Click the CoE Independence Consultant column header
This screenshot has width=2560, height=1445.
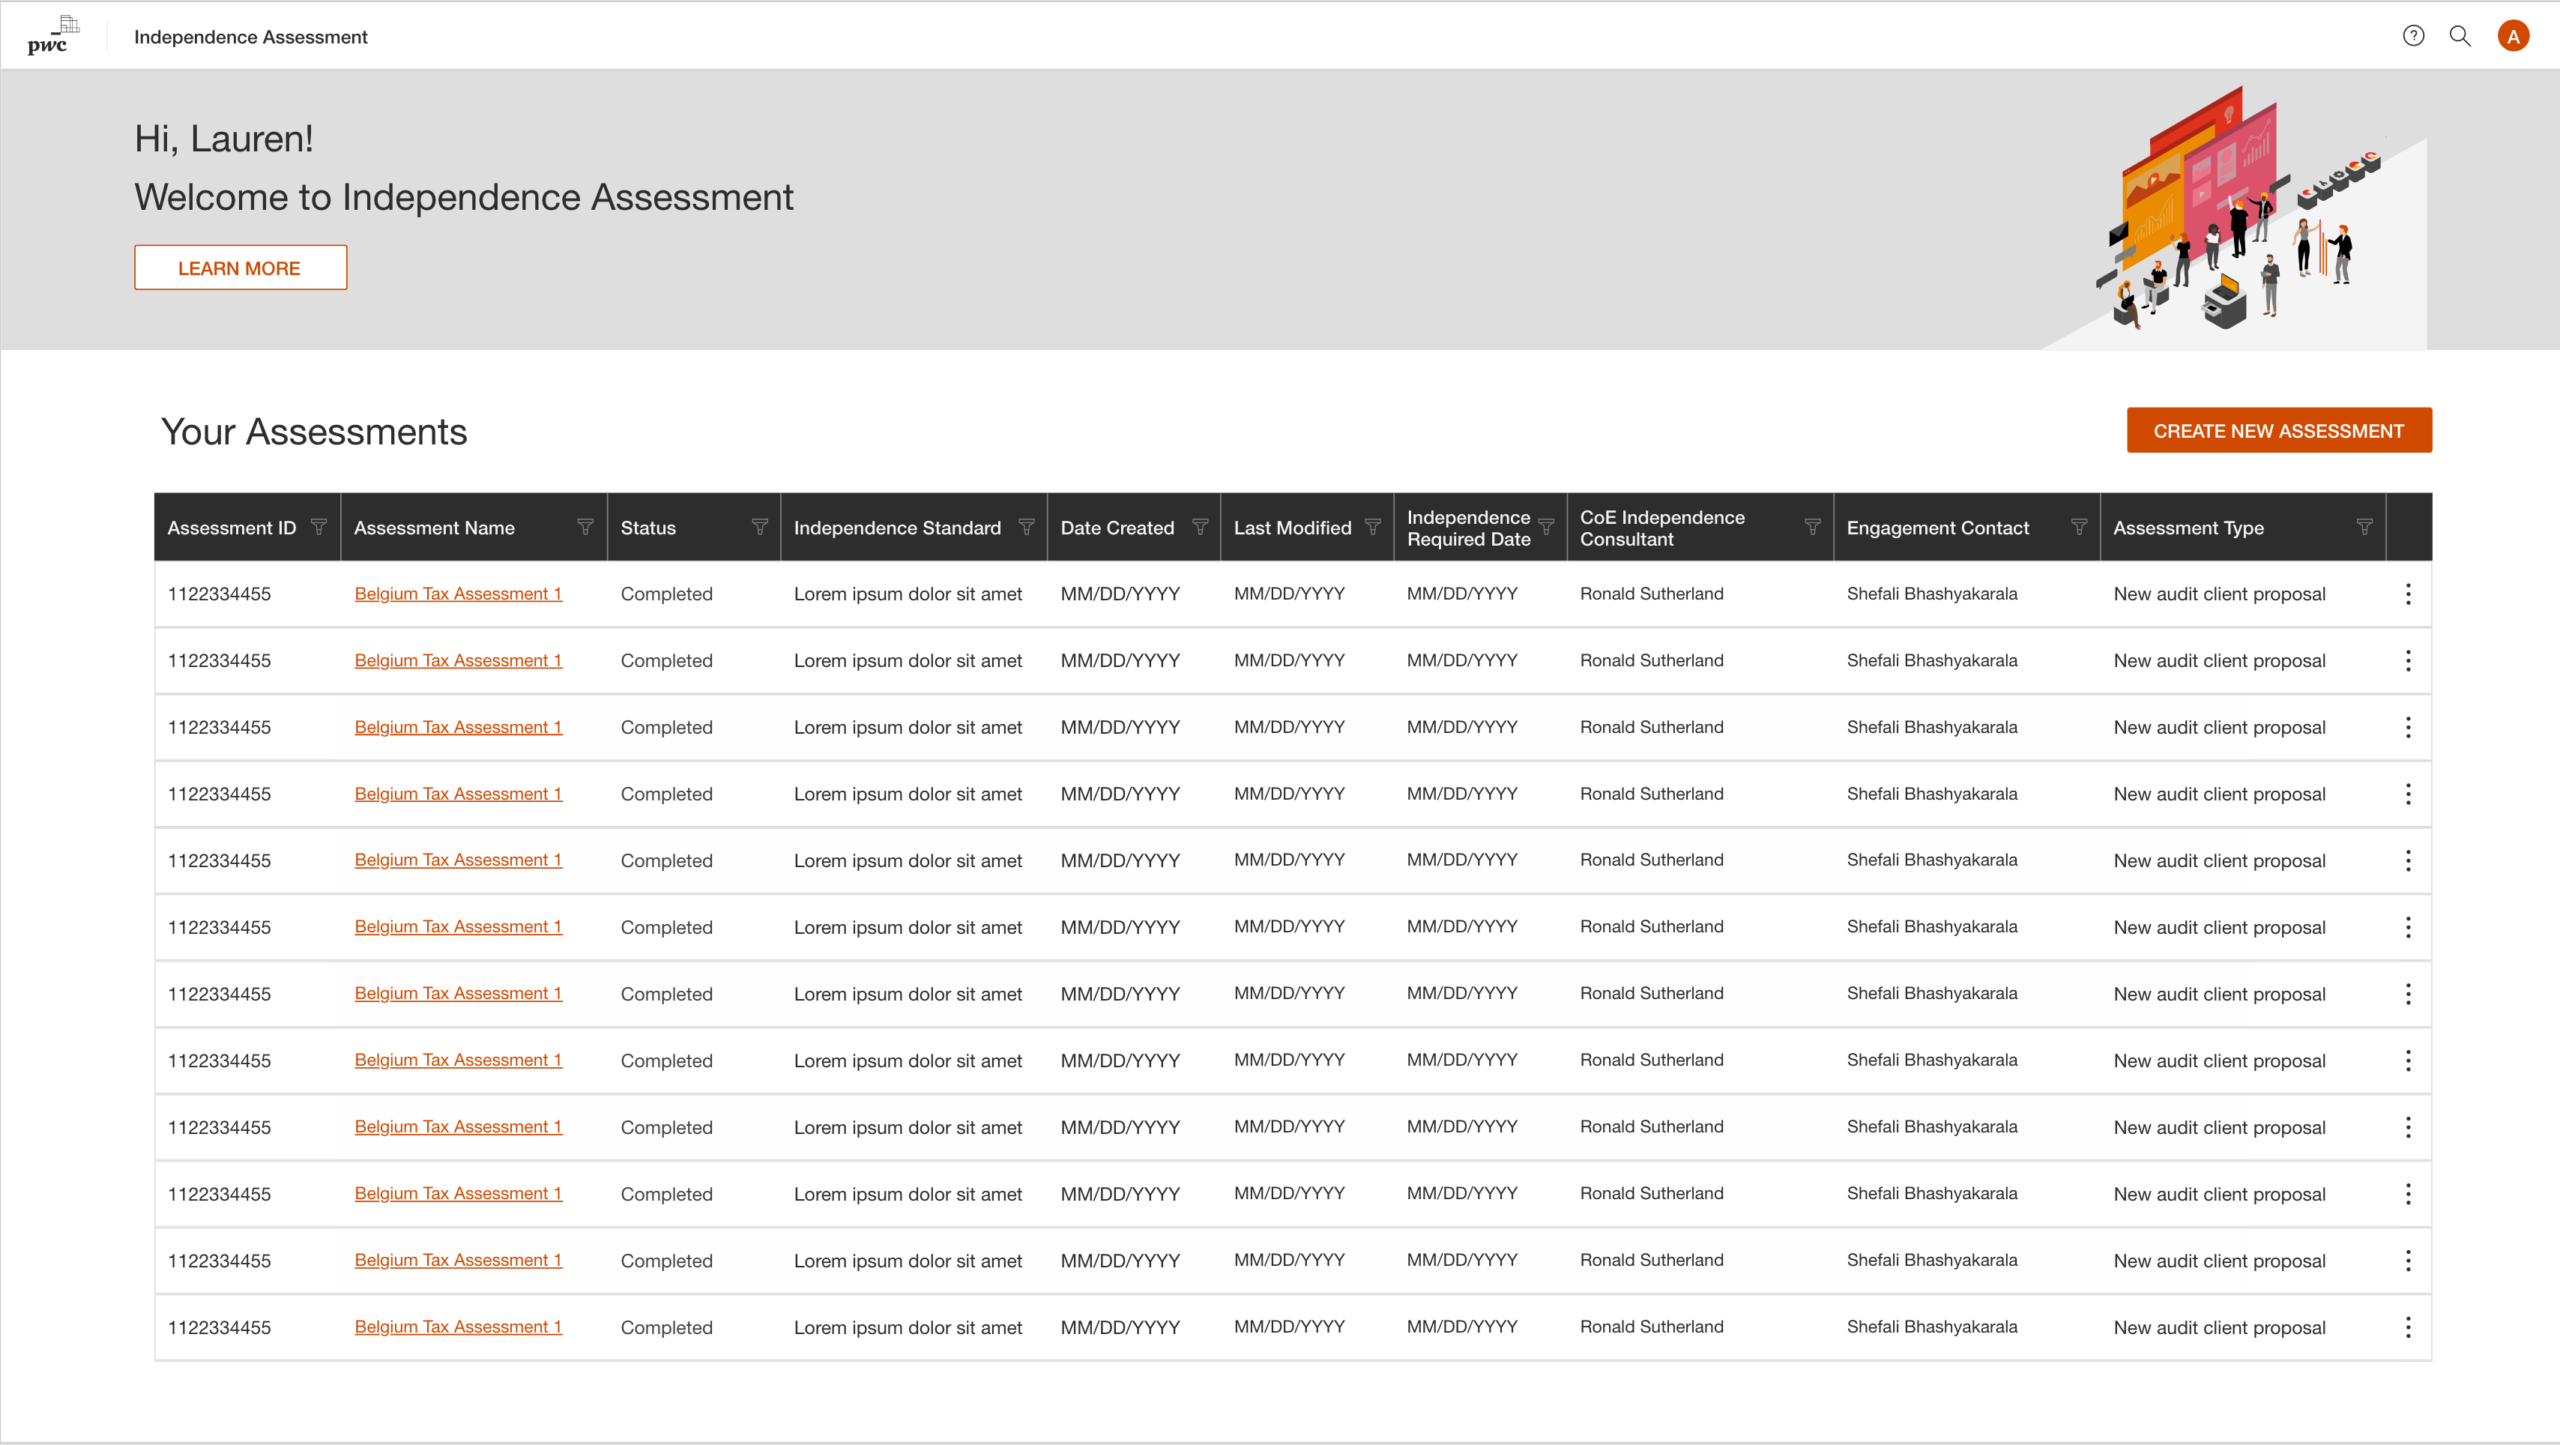coord(1662,528)
